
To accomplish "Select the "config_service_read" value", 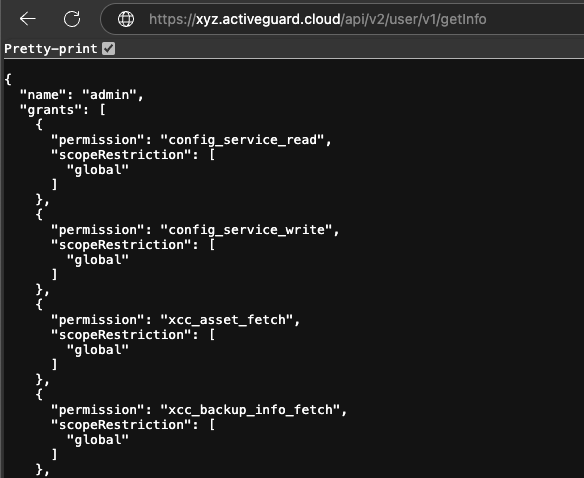I will tap(242, 140).
